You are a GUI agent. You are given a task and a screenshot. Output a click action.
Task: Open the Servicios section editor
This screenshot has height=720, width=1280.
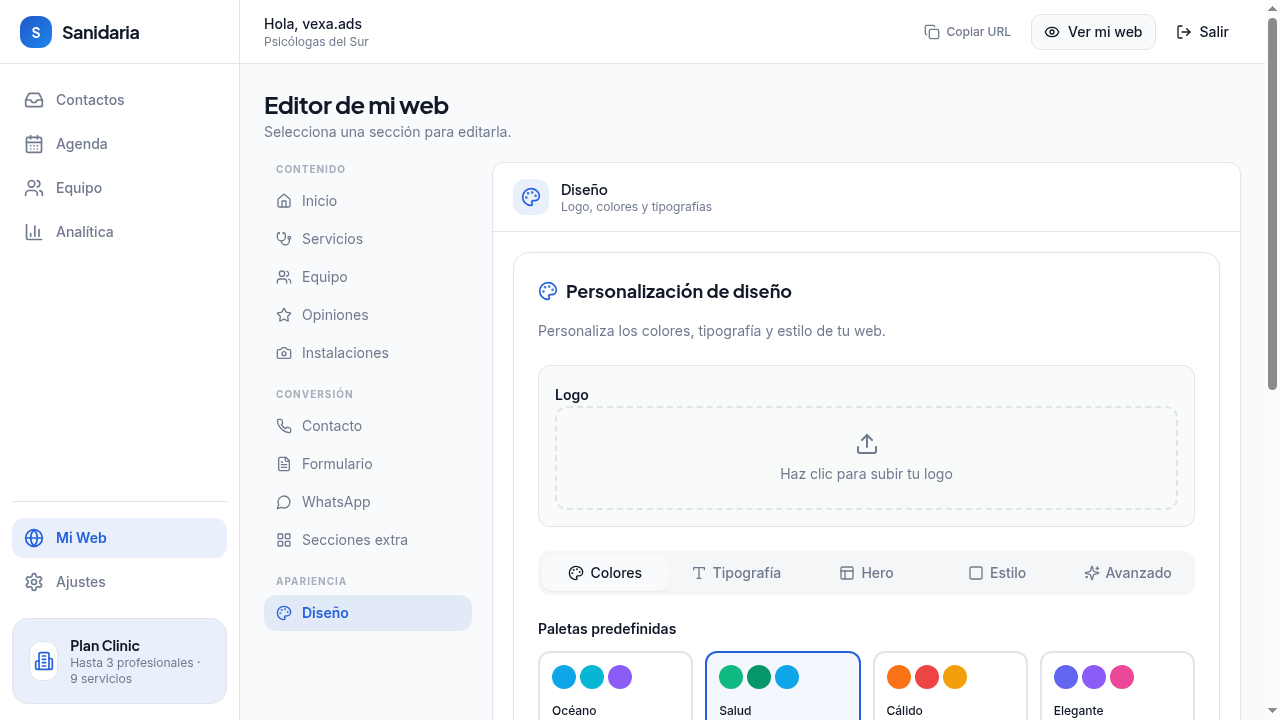click(x=368, y=239)
